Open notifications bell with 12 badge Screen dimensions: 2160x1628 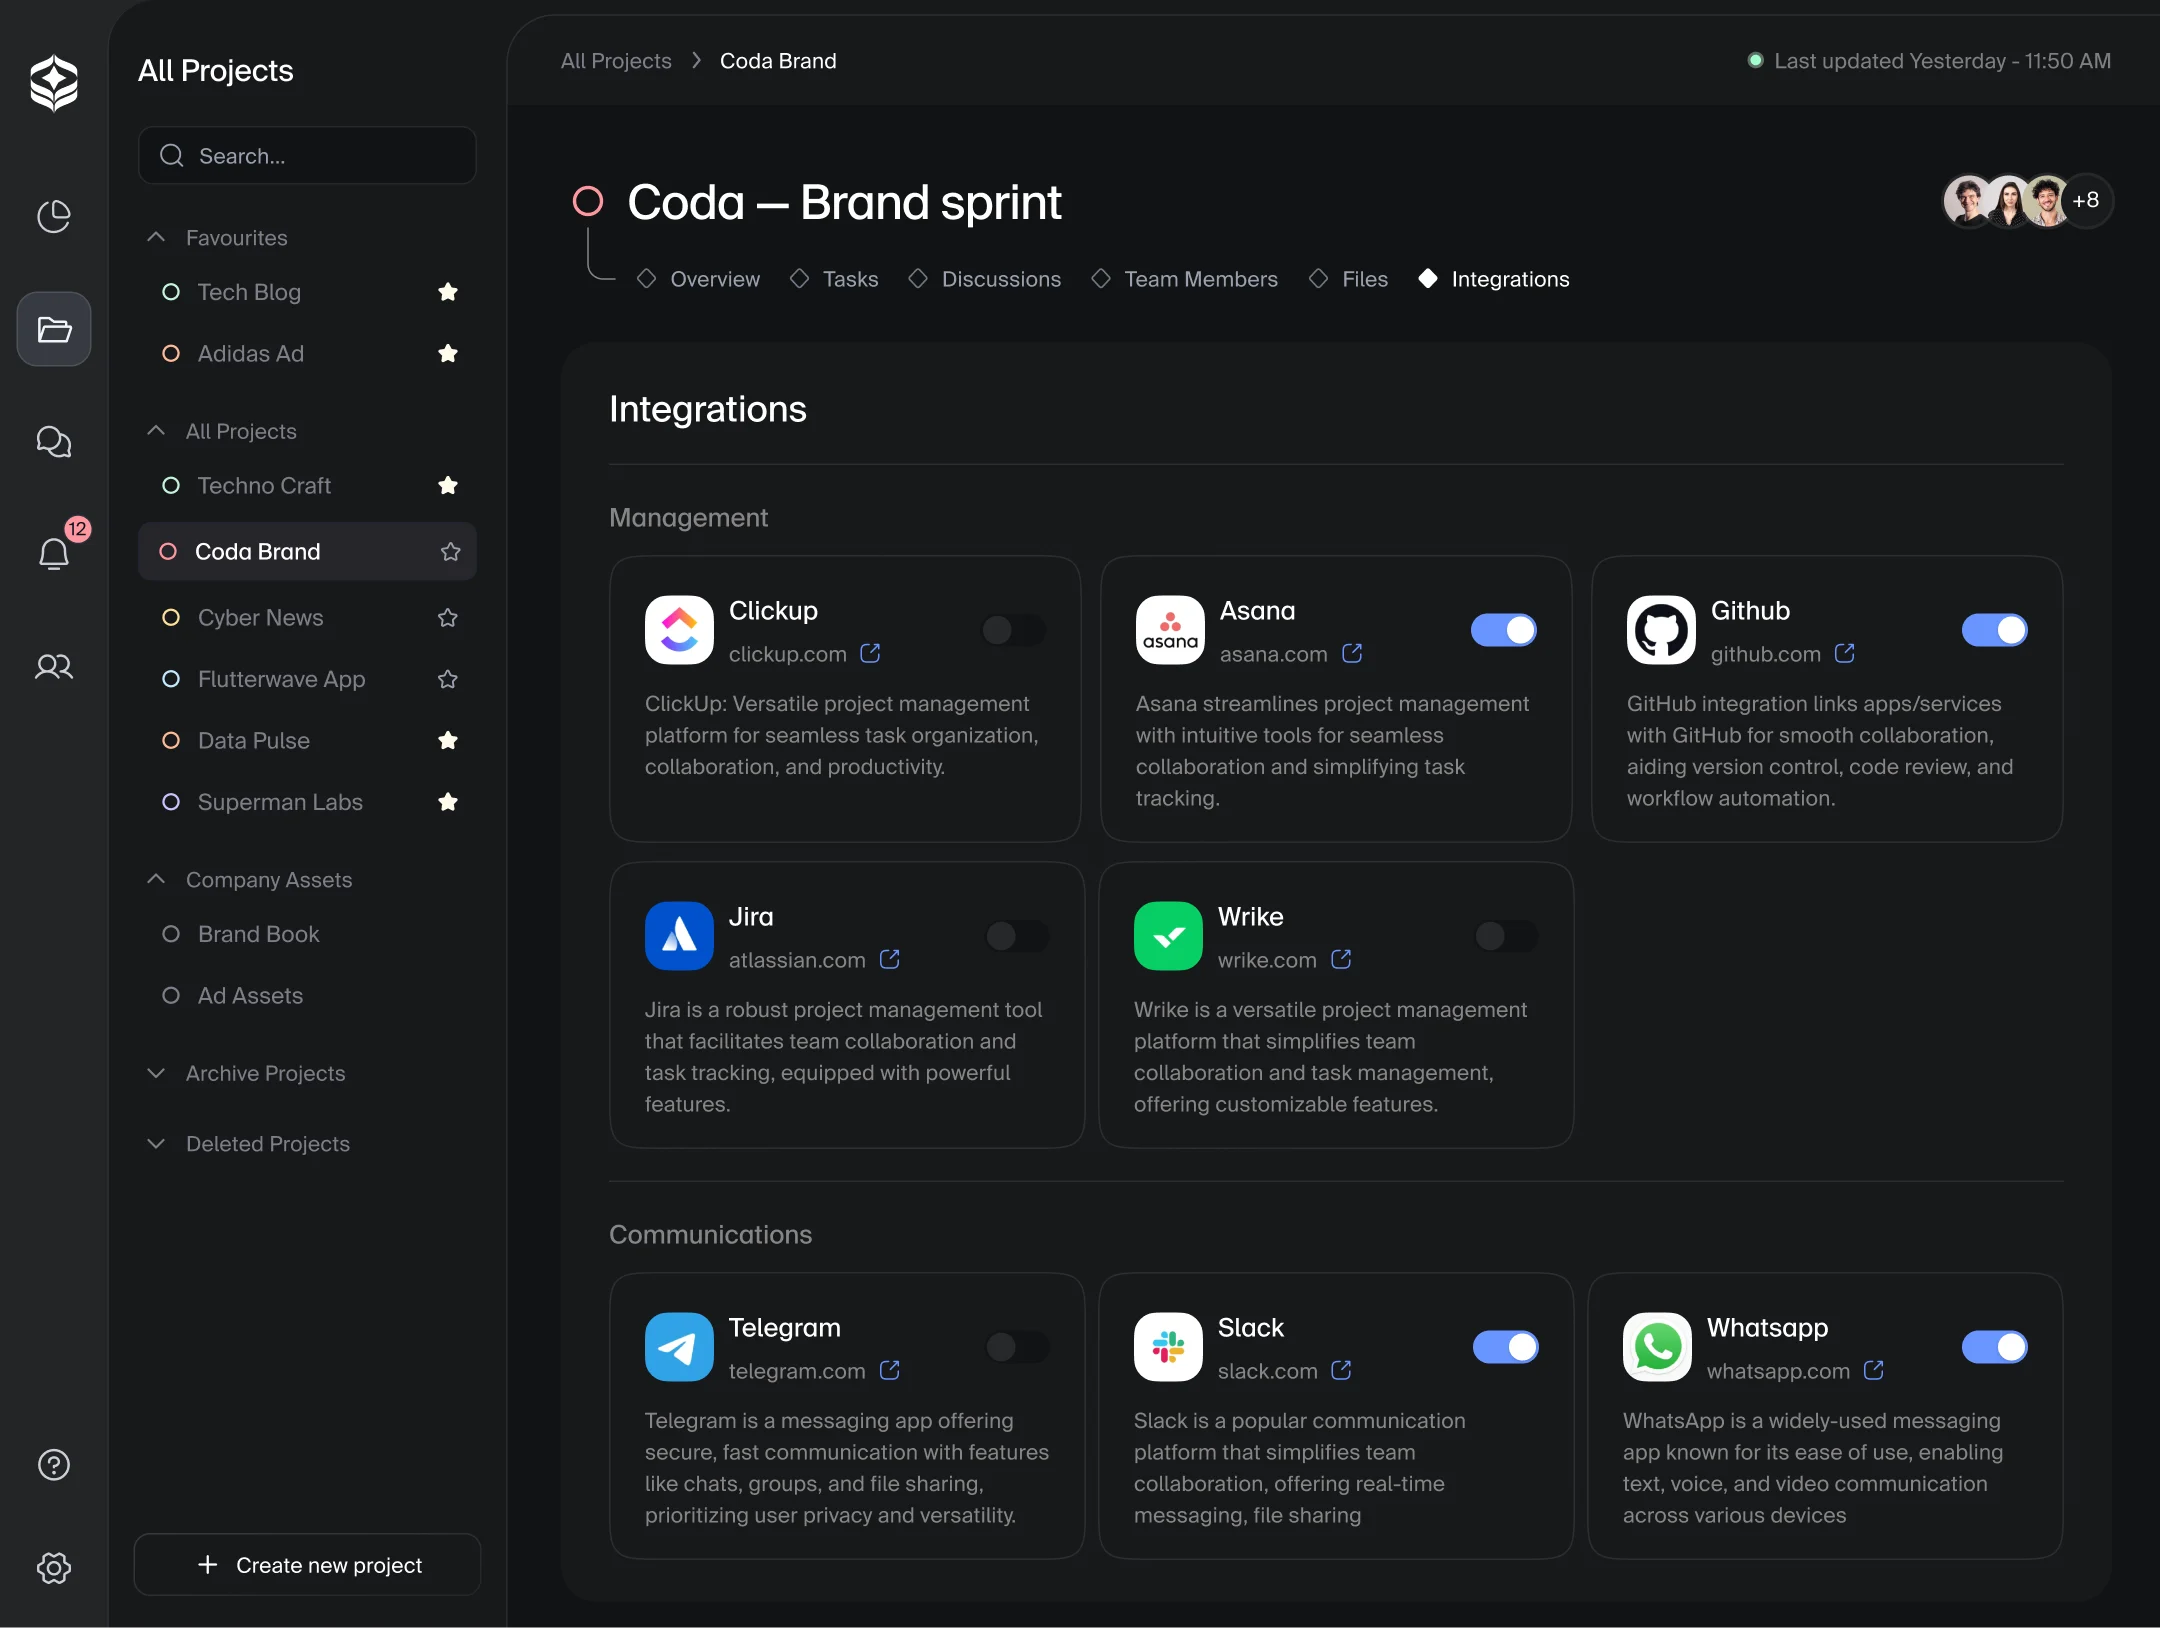54,553
